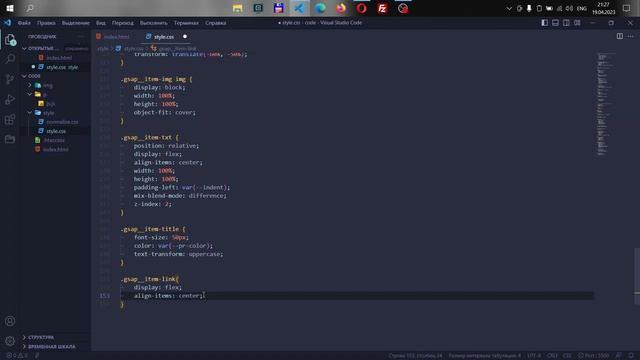The width and height of the screenshot is (640, 360).
Task: Open the Windows action center notifications
Action: [x=627, y=8]
